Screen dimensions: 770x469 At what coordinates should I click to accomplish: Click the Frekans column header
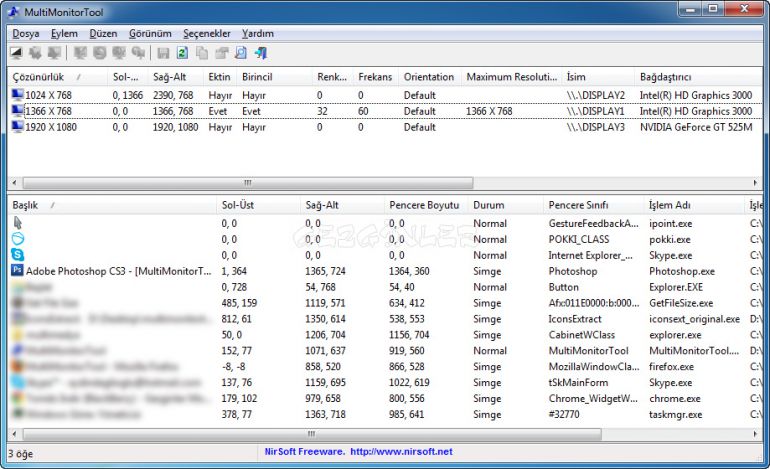click(x=375, y=77)
